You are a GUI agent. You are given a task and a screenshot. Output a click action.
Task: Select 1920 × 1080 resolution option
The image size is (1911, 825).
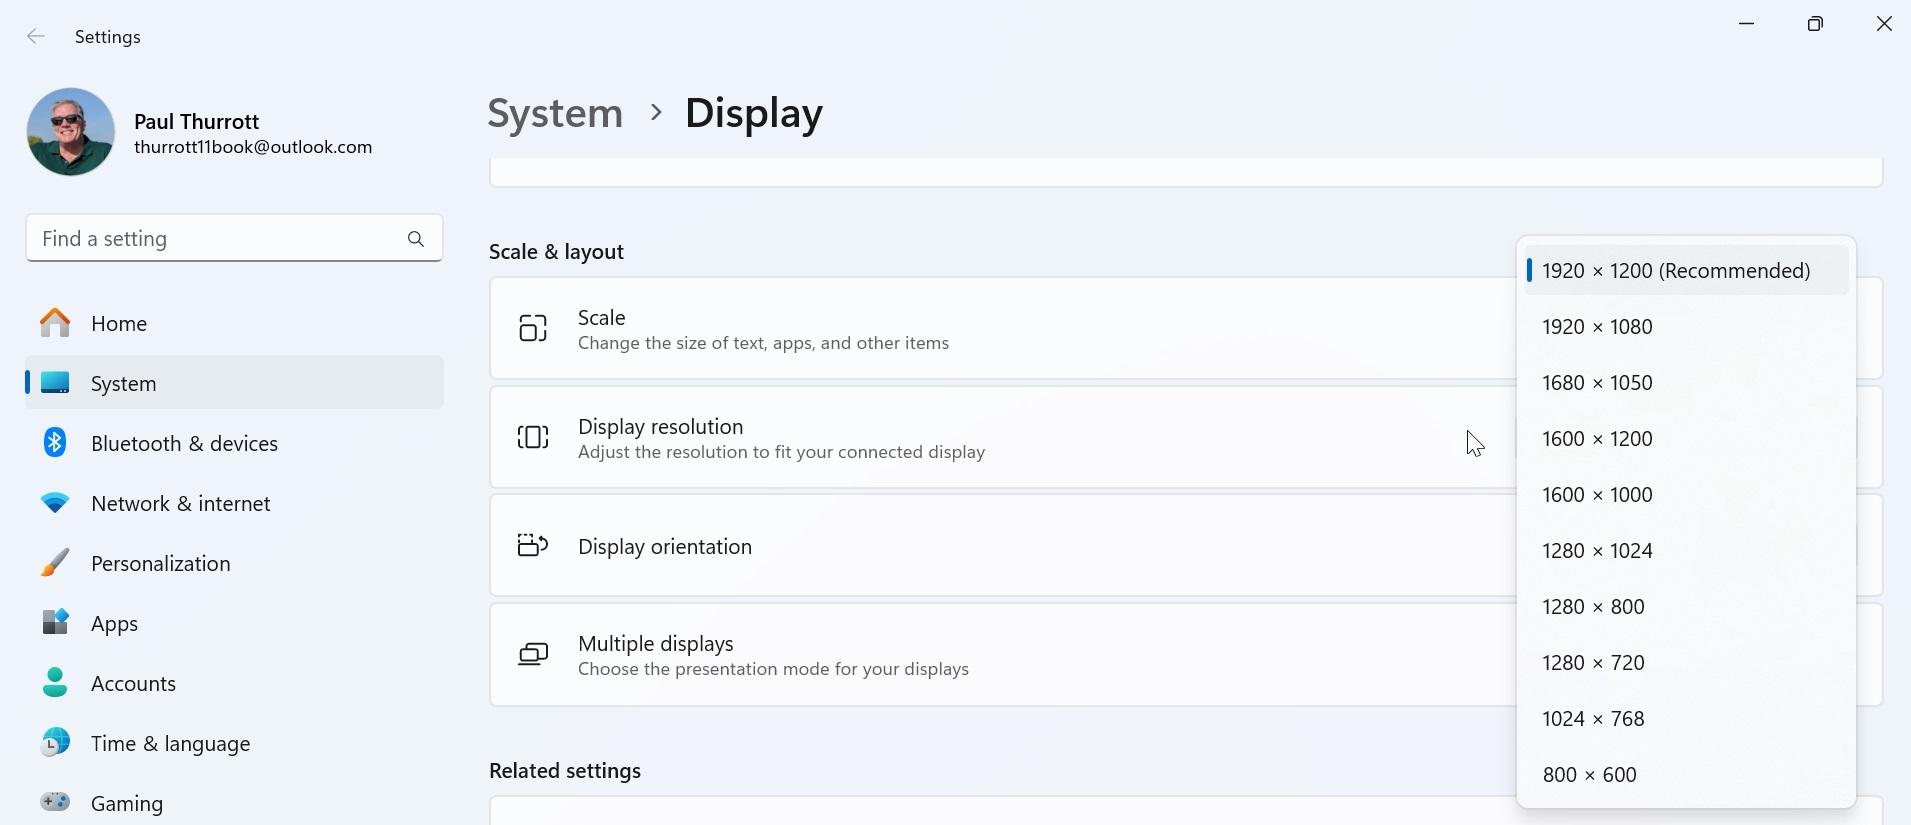[x=1597, y=327]
